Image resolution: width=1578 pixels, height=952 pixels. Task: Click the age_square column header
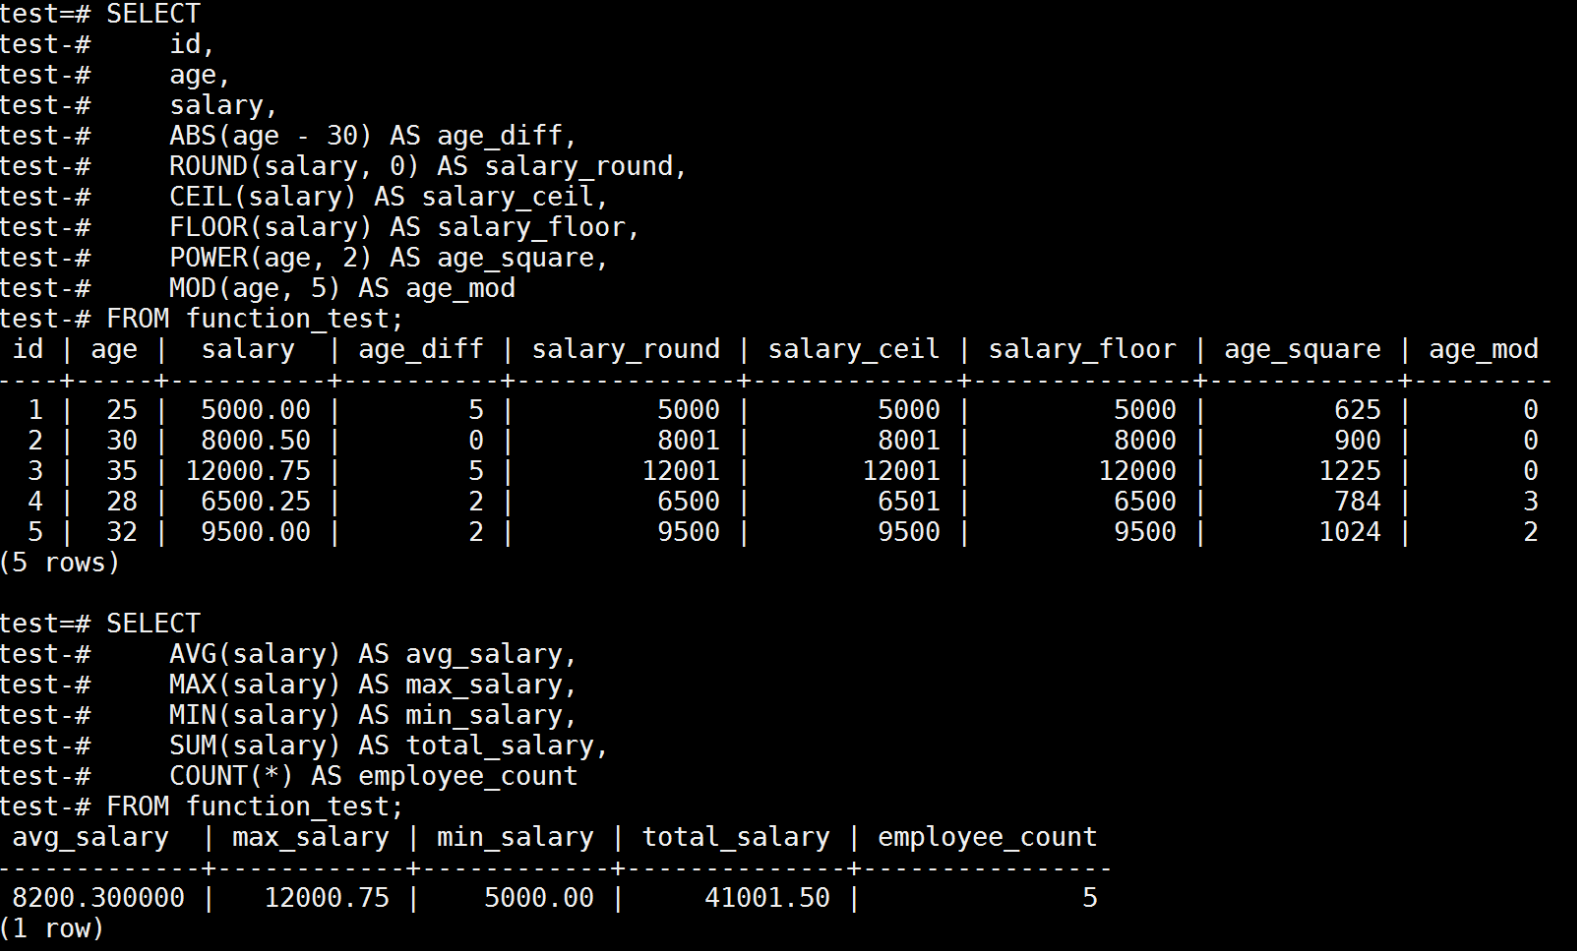(1301, 349)
